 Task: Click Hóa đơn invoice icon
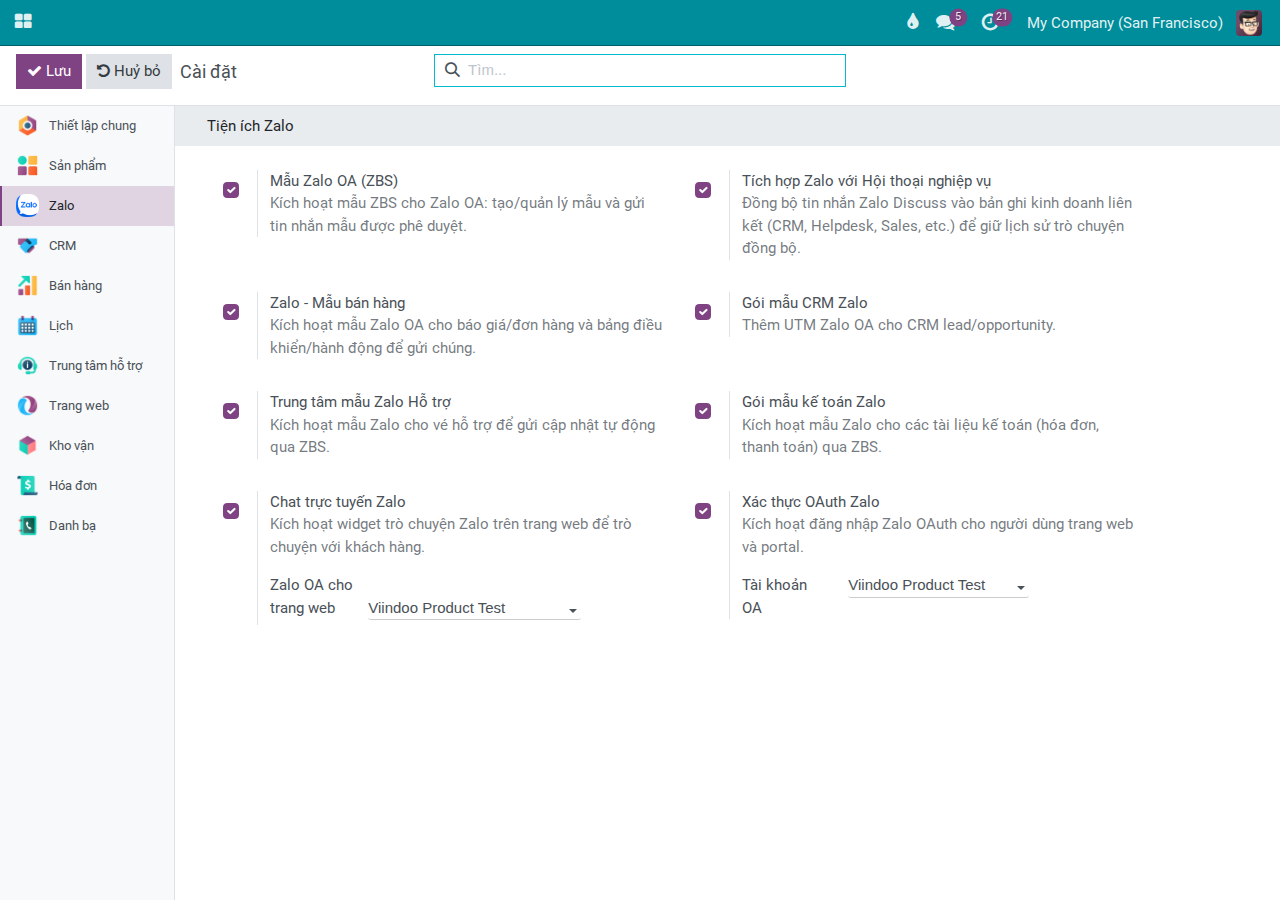(x=27, y=486)
